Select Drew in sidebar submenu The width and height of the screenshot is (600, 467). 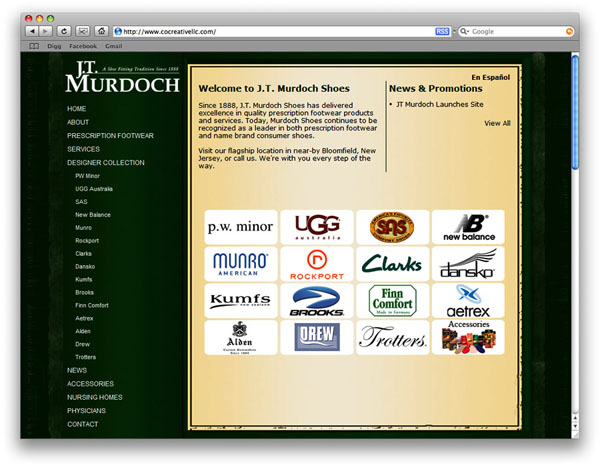click(x=82, y=344)
